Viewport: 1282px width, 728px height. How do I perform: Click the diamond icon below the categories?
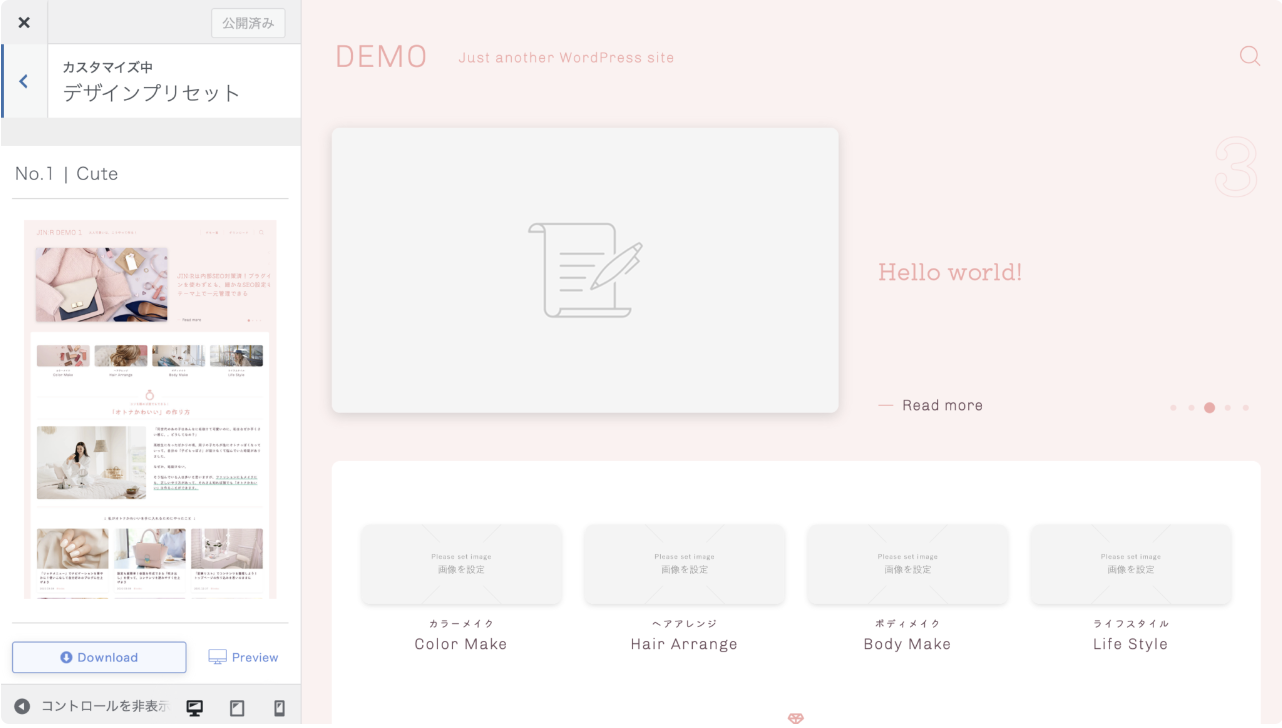click(x=795, y=718)
